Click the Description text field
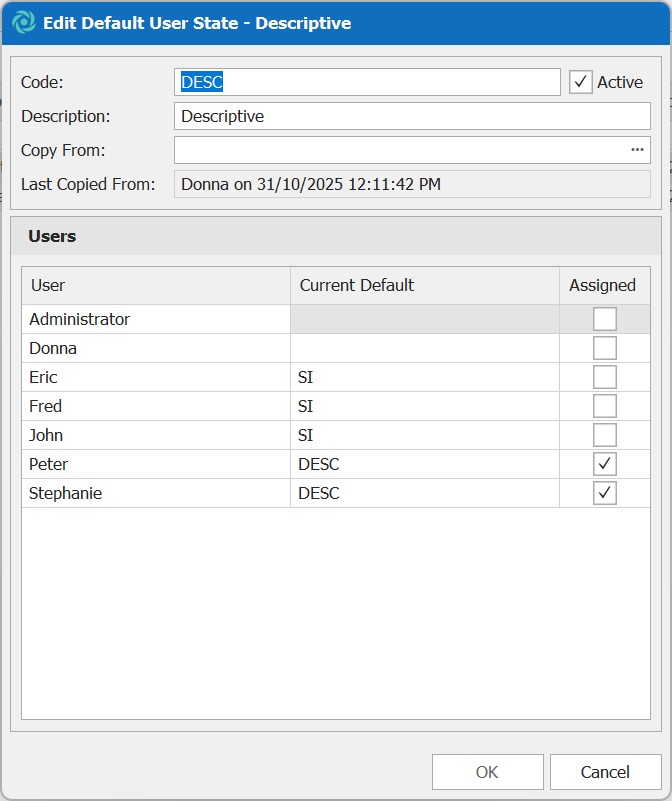Image resolution: width=672 pixels, height=801 pixels. (411, 116)
